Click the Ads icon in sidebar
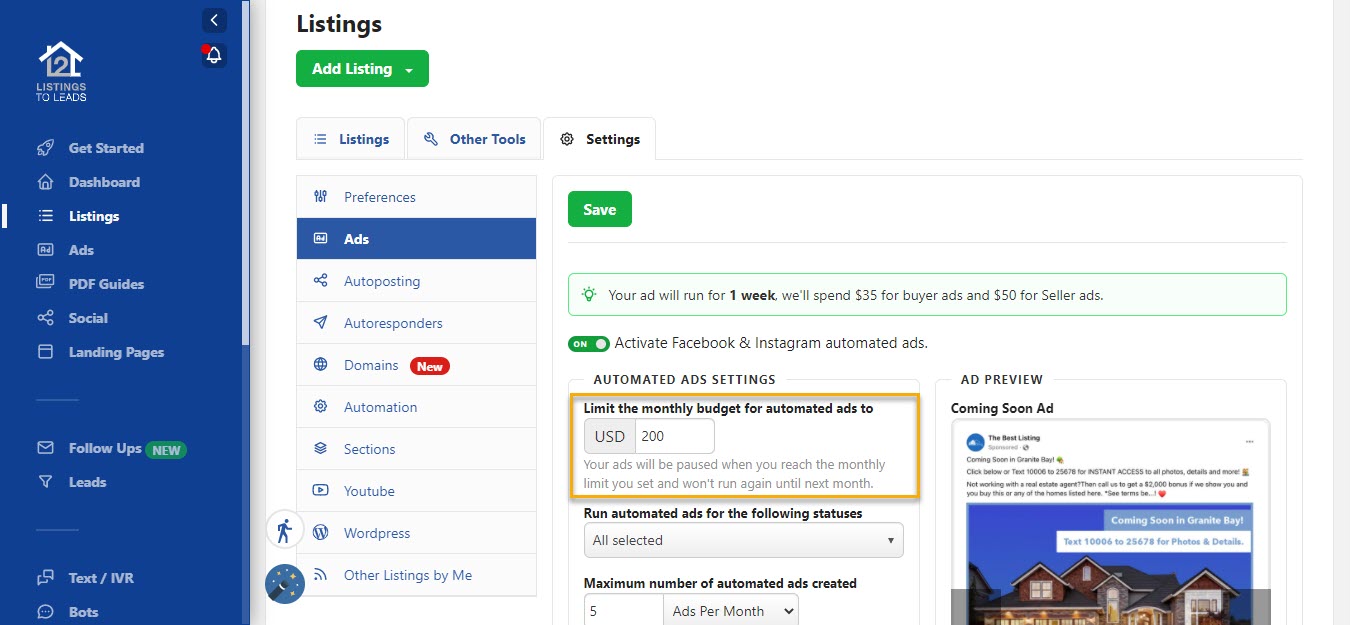The width and height of the screenshot is (1350, 625). pyautogui.click(x=45, y=250)
